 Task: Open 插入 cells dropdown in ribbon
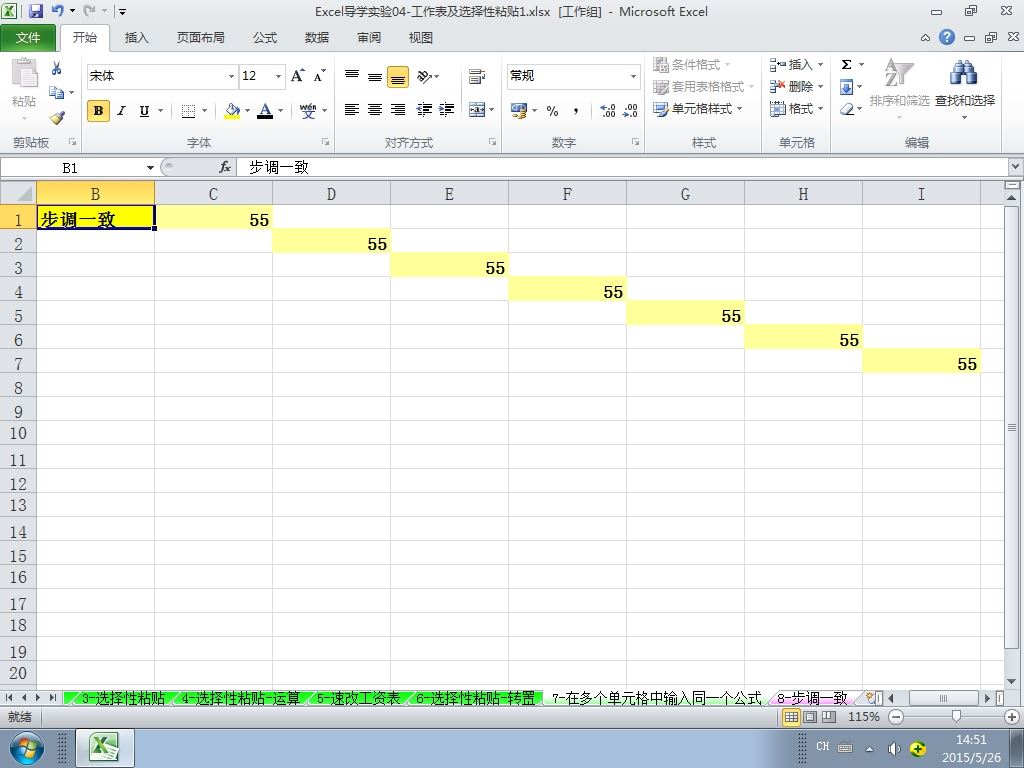pyautogui.click(x=797, y=64)
